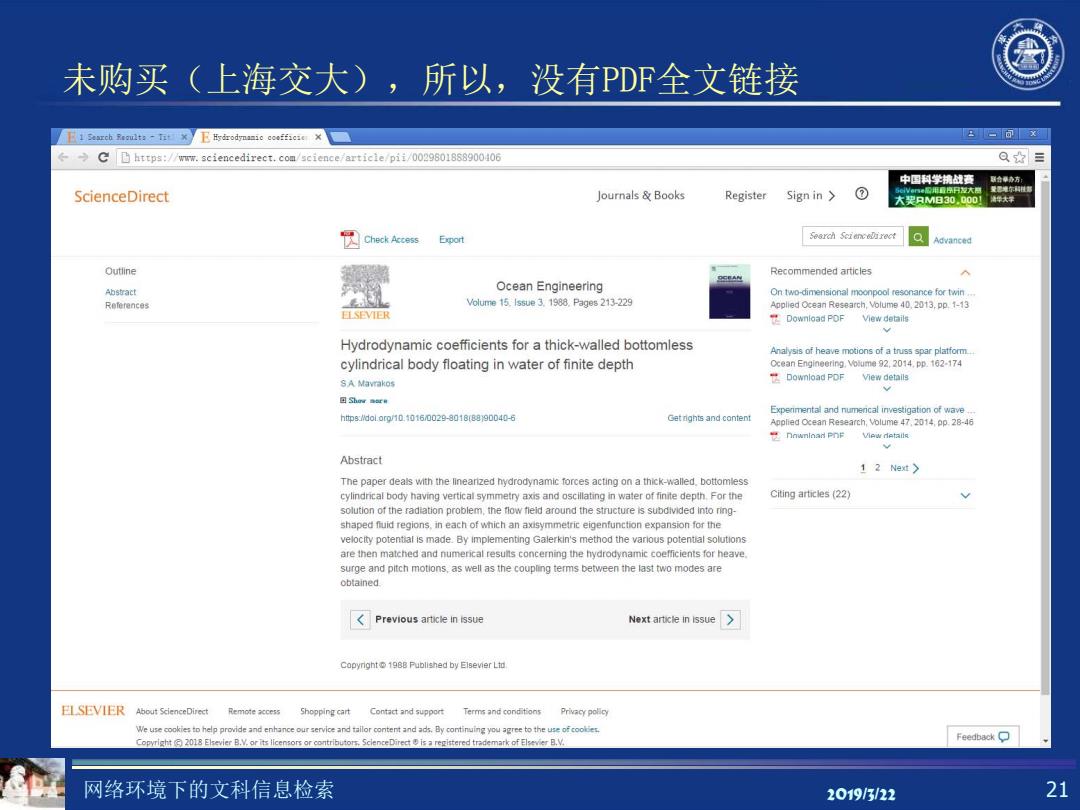Click the footer ELSEVIER logo
The width and height of the screenshot is (1080, 810).
point(93,711)
